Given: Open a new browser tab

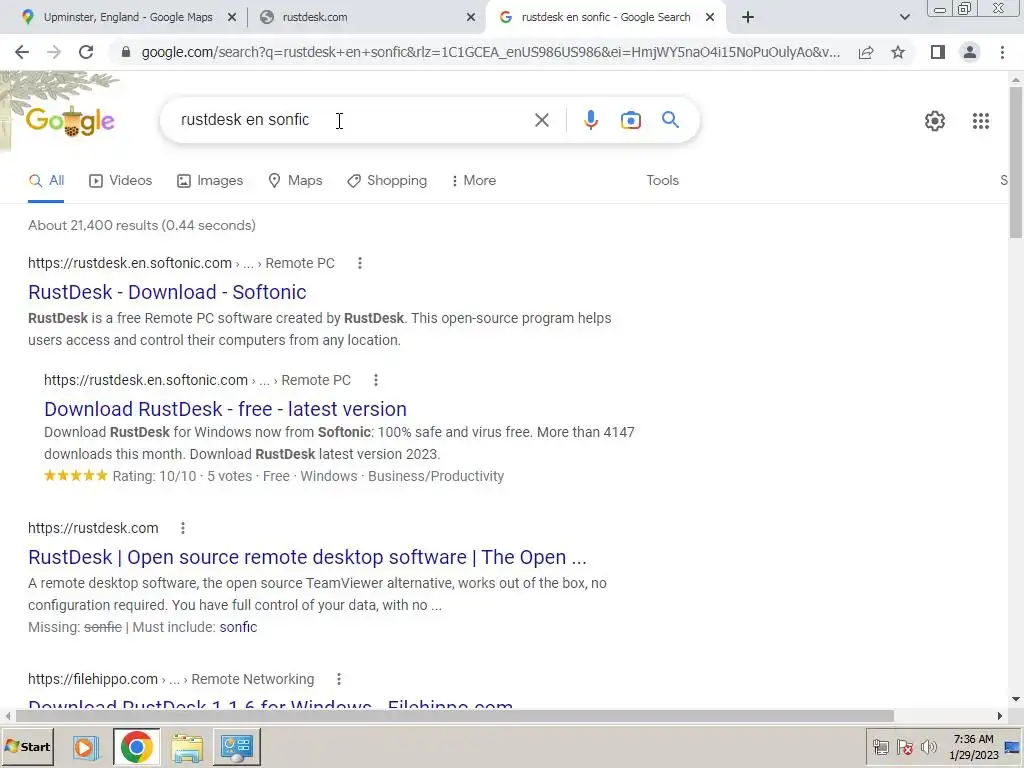Looking at the screenshot, I should (x=748, y=18).
